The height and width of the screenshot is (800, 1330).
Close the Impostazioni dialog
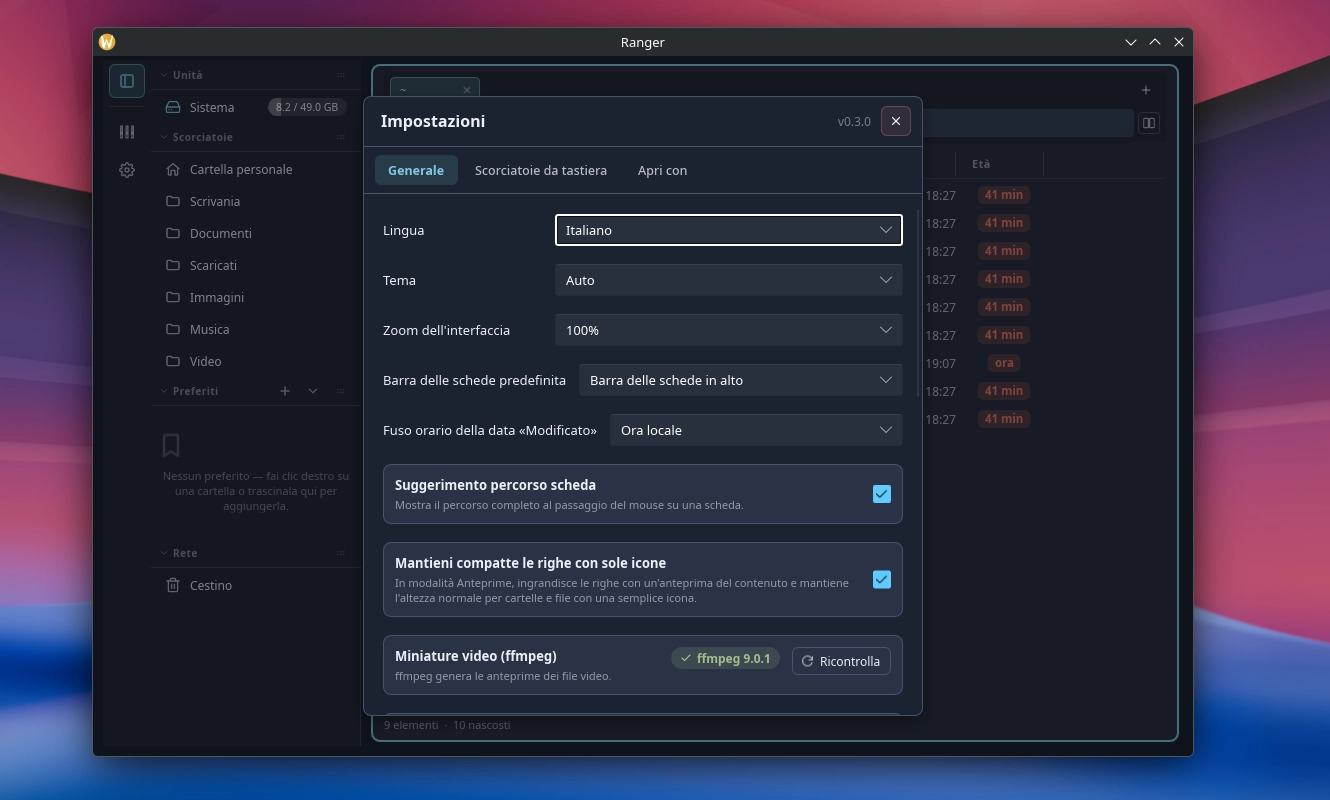click(896, 121)
